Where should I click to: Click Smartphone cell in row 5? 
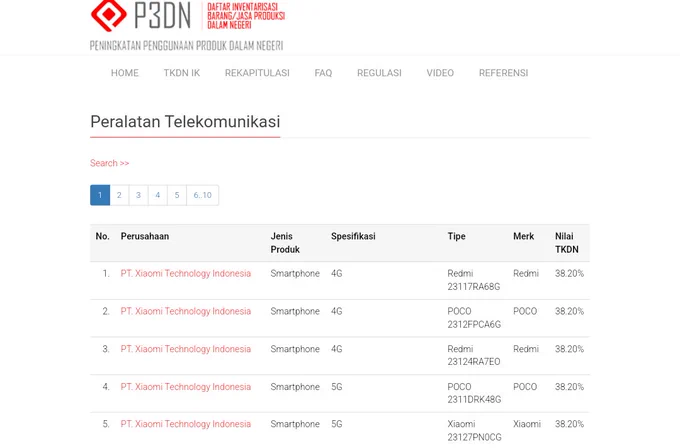pyautogui.click(x=295, y=424)
